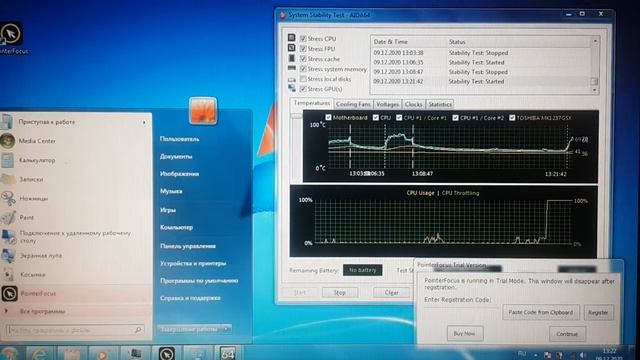The image size is (640, 360).
Task: Open Snipping Tool scissors icon
Action: pos(8,198)
